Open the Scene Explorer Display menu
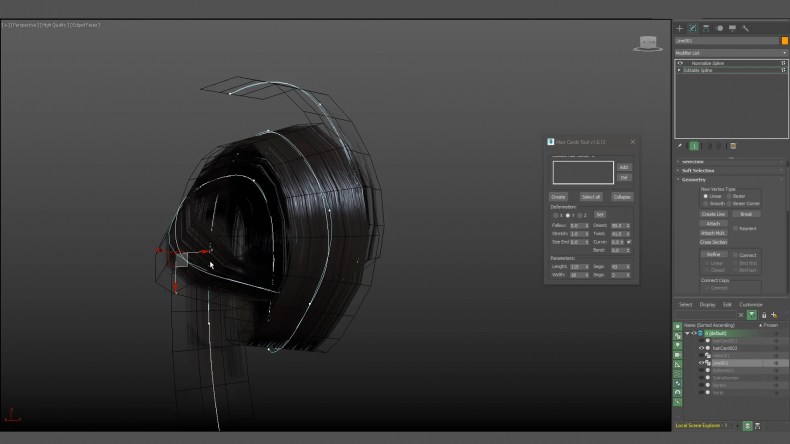Image resolution: width=790 pixels, height=444 pixels. pyautogui.click(x=707, y=304)
